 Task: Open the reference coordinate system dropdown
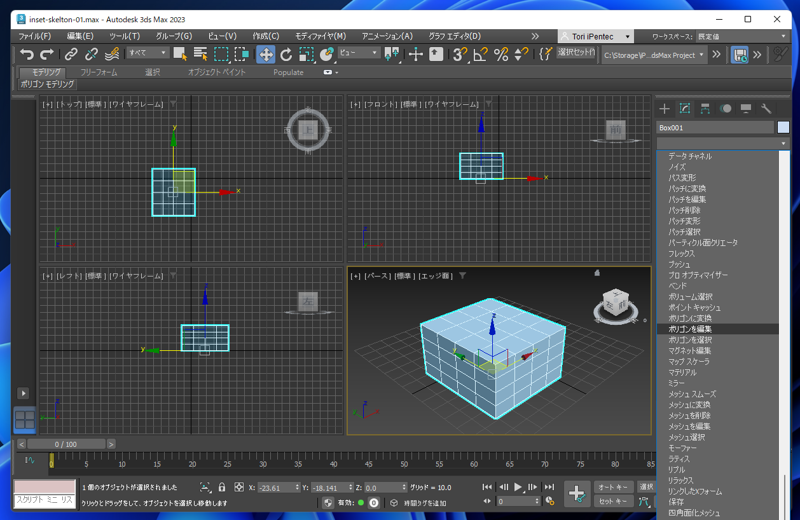point(358,53)
